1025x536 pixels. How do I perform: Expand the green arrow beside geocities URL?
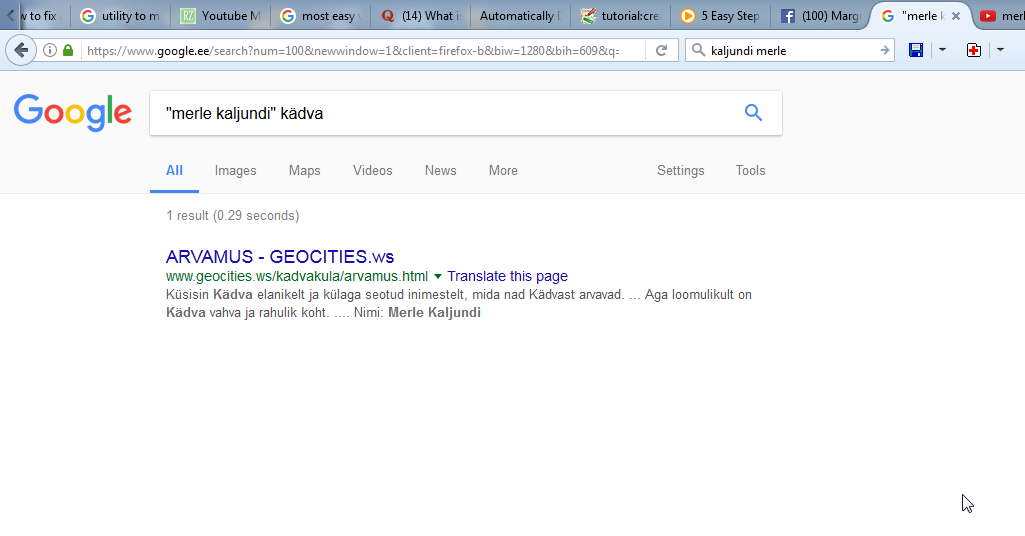(438, 276)
